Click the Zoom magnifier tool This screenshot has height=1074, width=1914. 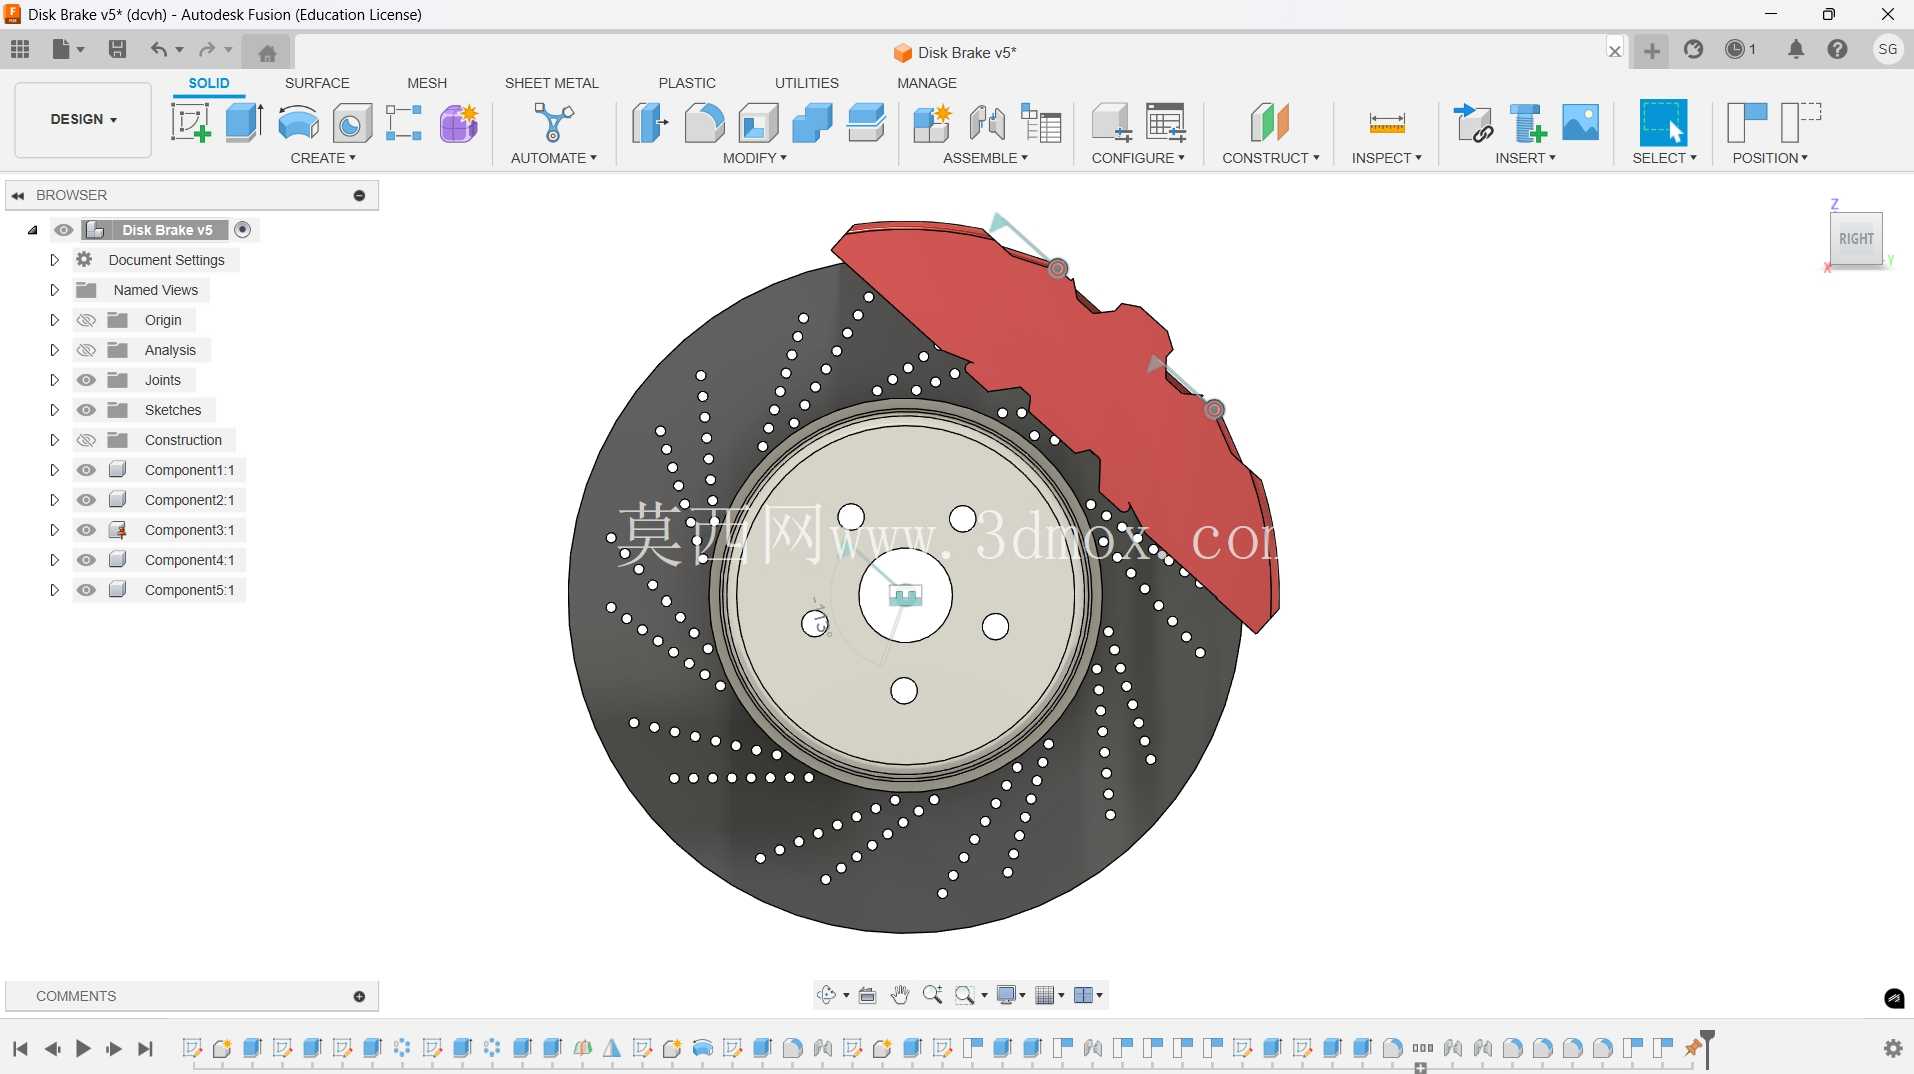click(x=932, y=995)
